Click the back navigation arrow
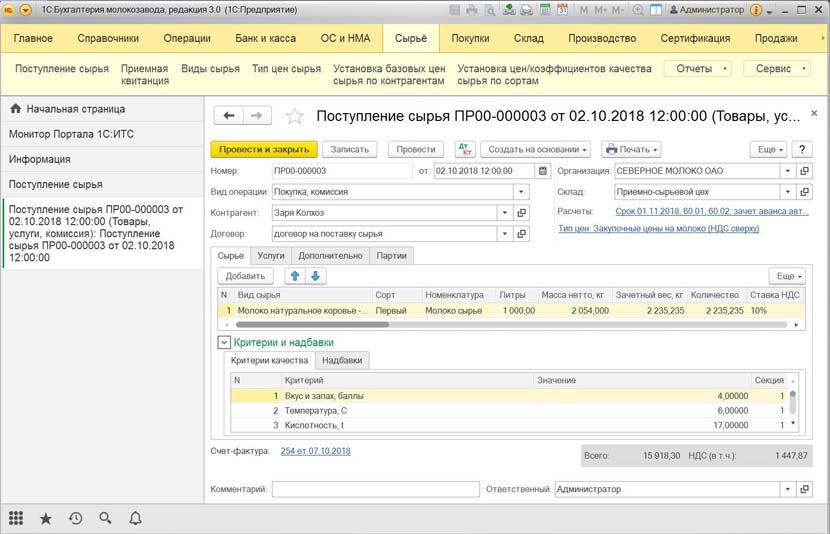The width and height of the screenshot is (830, 534). click(230, 116)
